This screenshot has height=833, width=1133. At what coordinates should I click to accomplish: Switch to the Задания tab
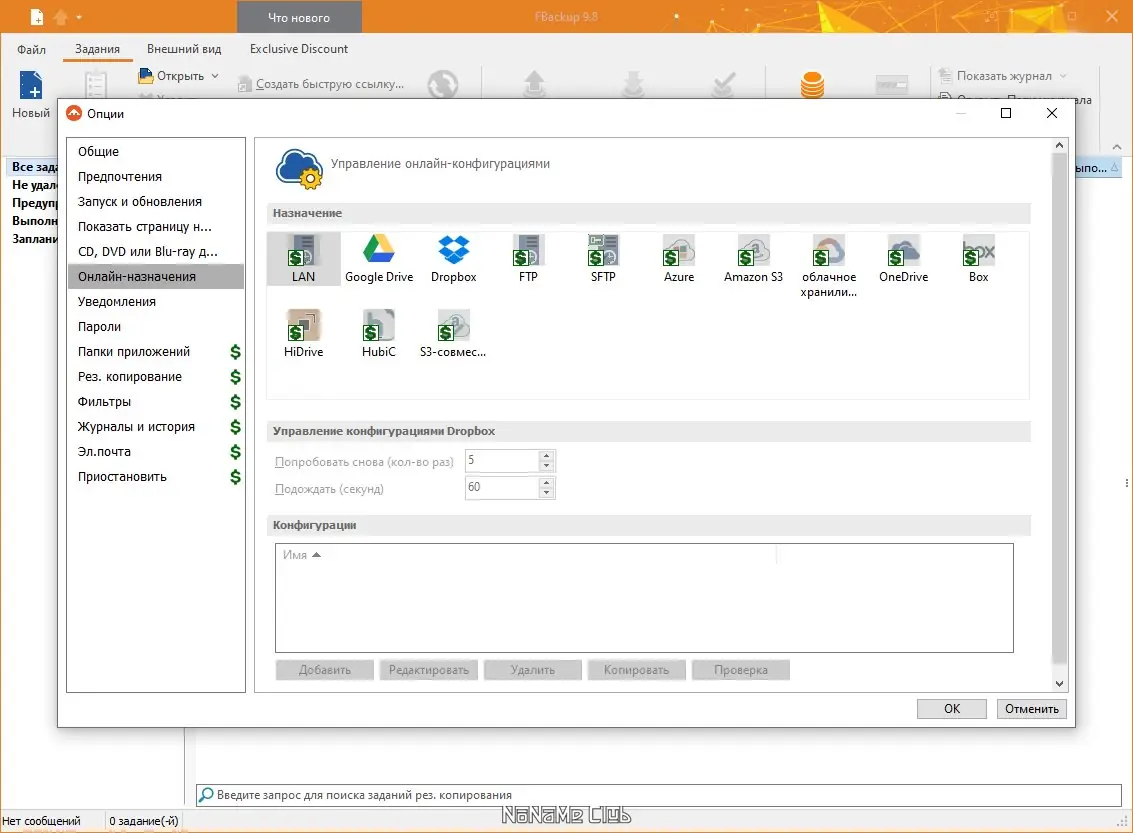[x=98, y=49]
